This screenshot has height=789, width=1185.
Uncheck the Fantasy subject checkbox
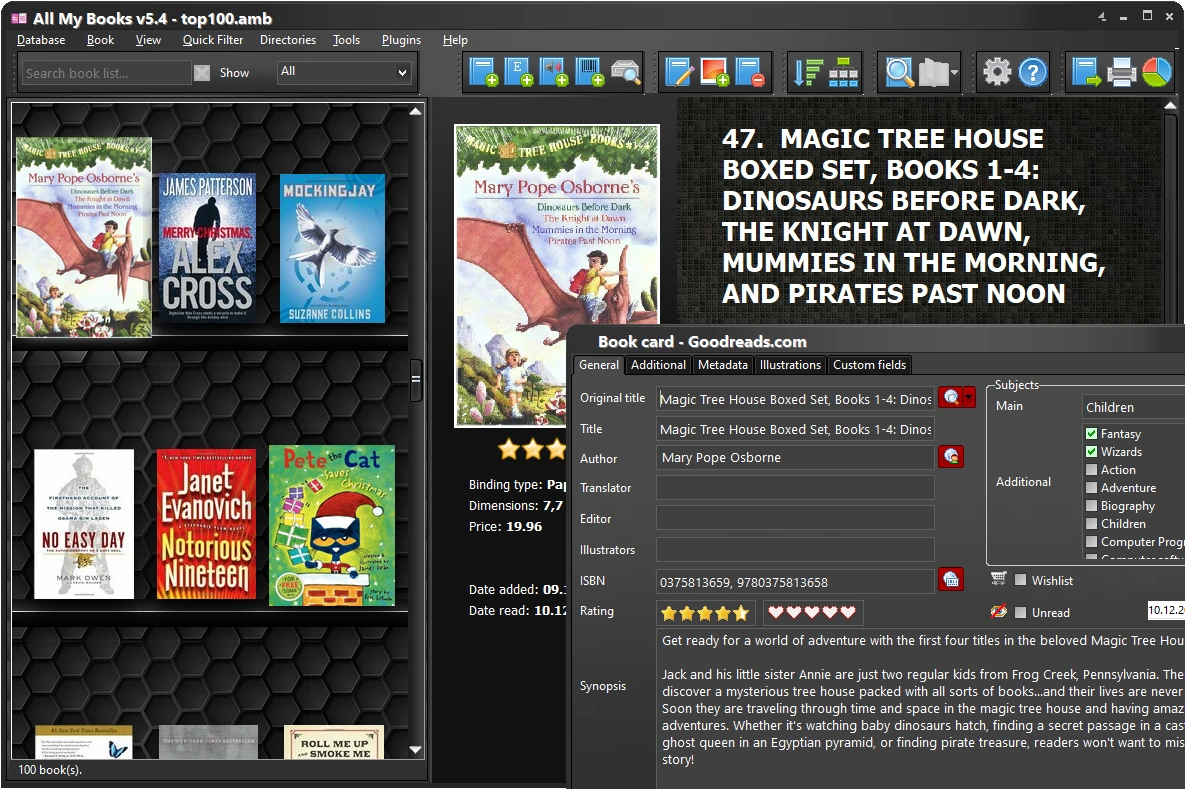click(x=1091, y=434)
